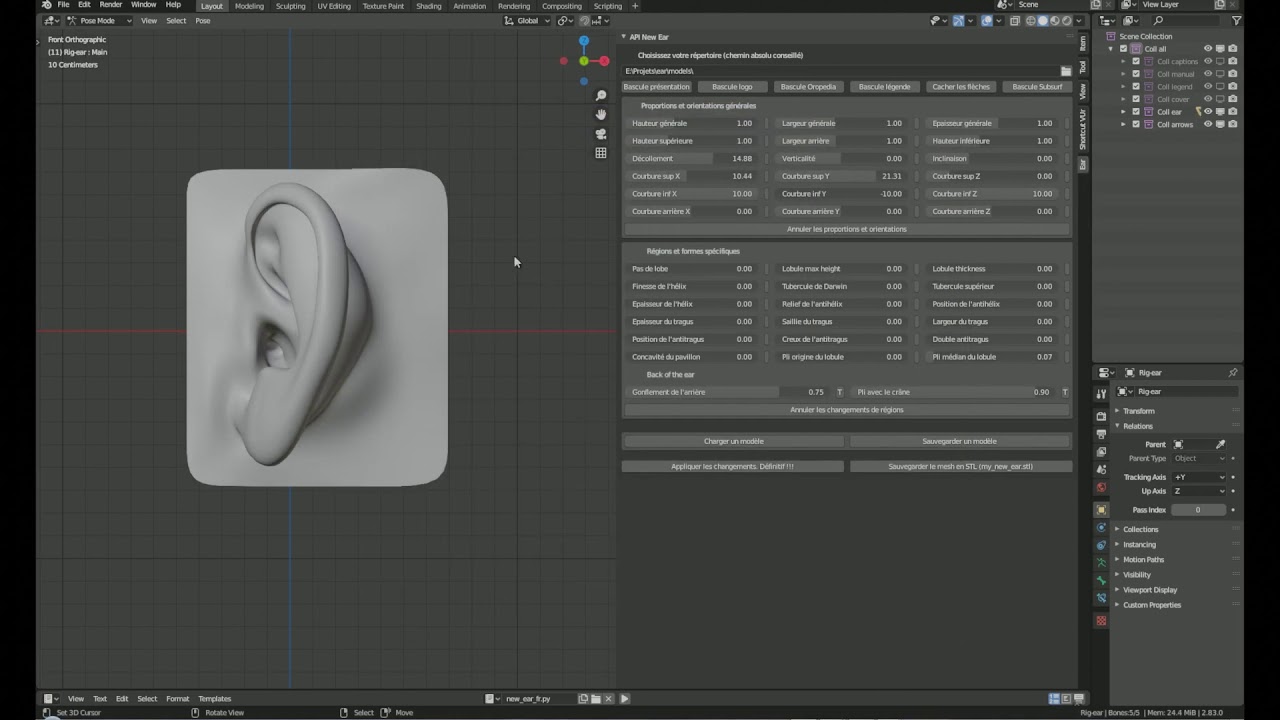
Task: Hide Coll ear with its eye icon
Action: pos(1208,112)
